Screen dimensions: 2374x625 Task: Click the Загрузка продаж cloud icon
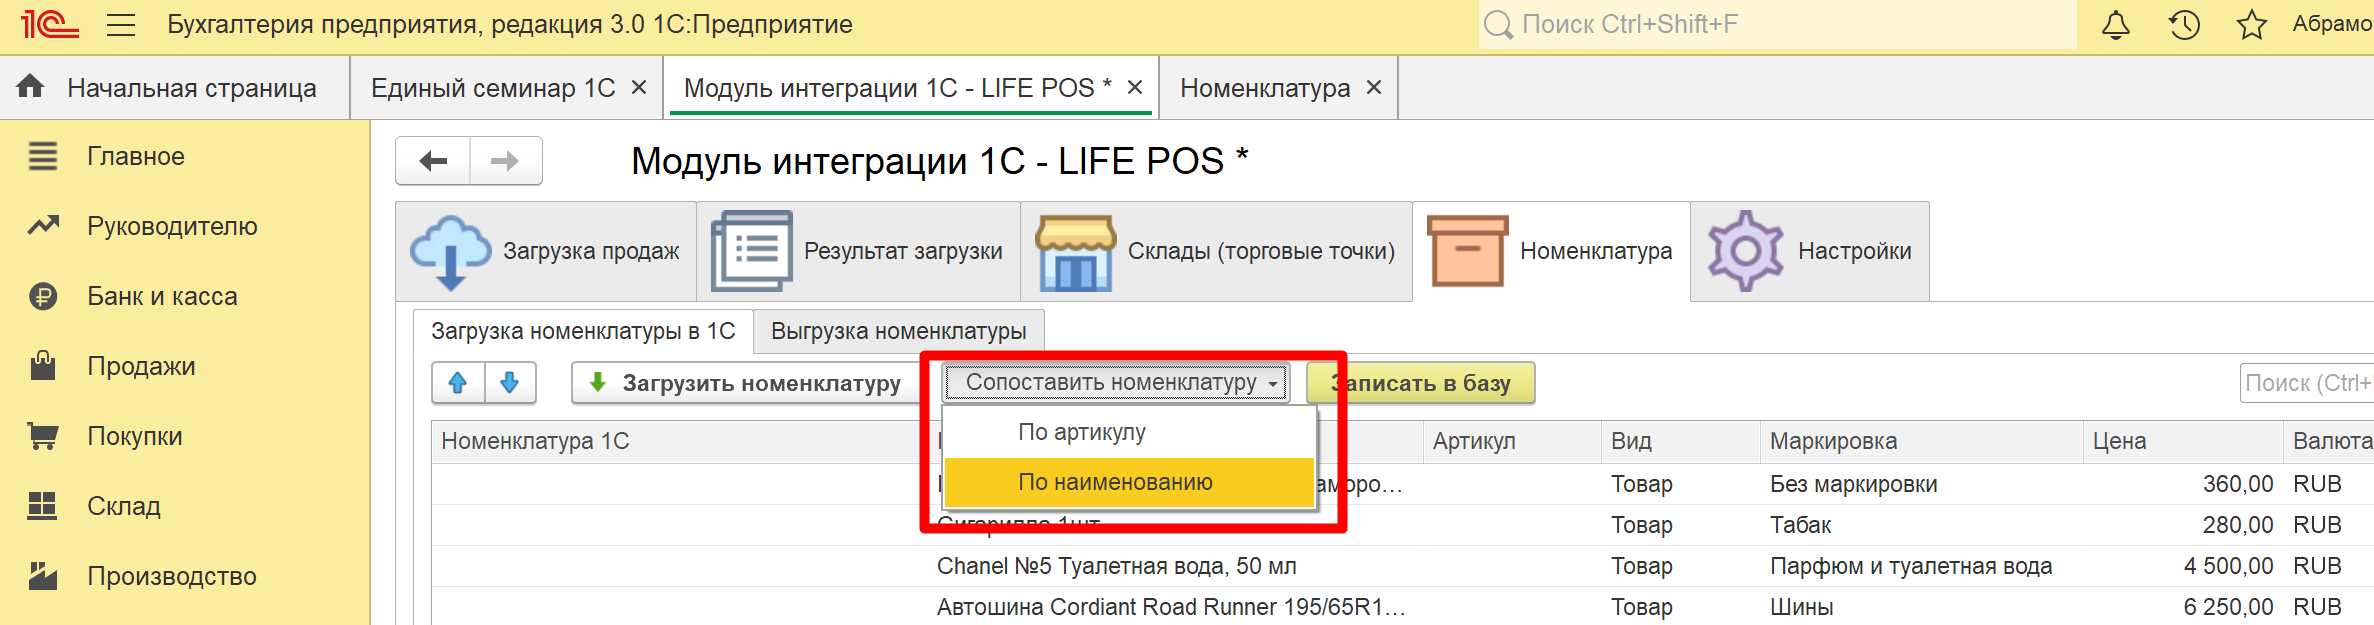(x=450, y=252)
